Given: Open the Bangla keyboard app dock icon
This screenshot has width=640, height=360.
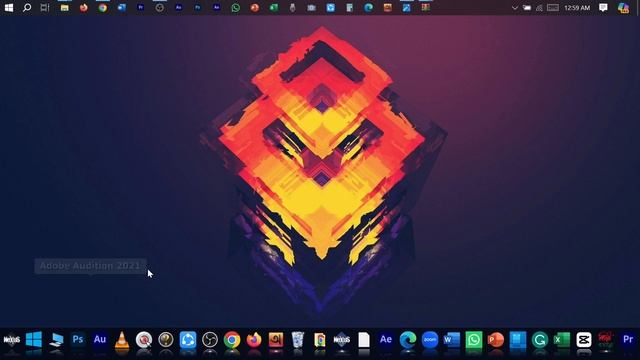Looking at the screenshot, I should click(276, 340).
